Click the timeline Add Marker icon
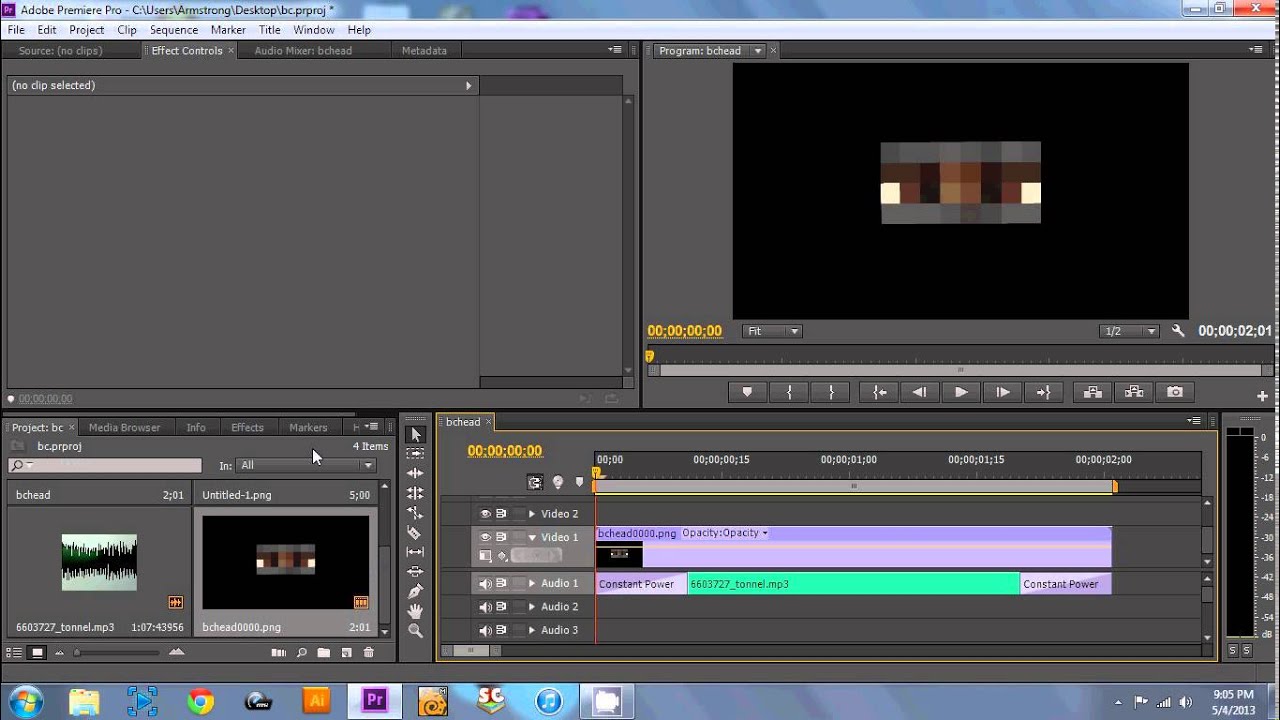The width and height of the screenshot is (1280, 720). coord(579,482)
